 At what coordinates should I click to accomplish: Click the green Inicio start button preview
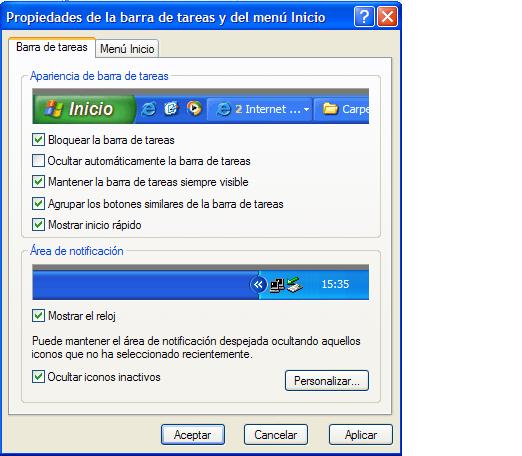84,109
